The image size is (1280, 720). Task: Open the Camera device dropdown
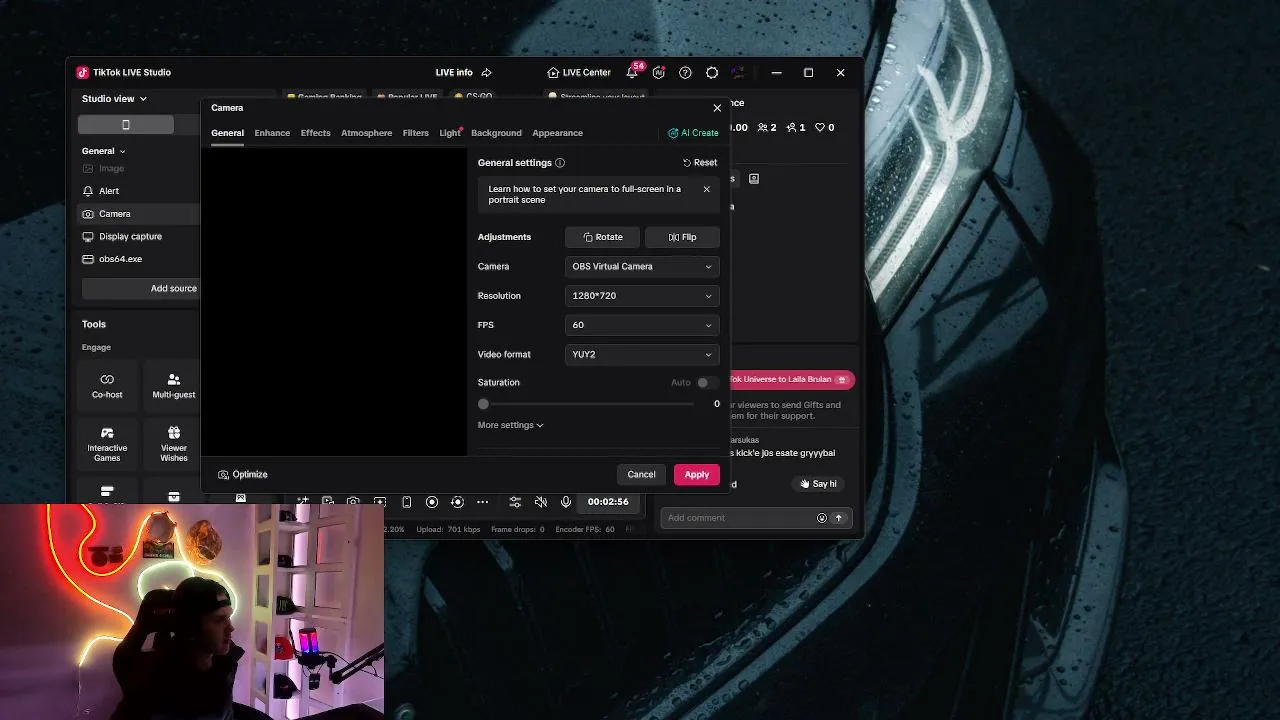point(642,266)
